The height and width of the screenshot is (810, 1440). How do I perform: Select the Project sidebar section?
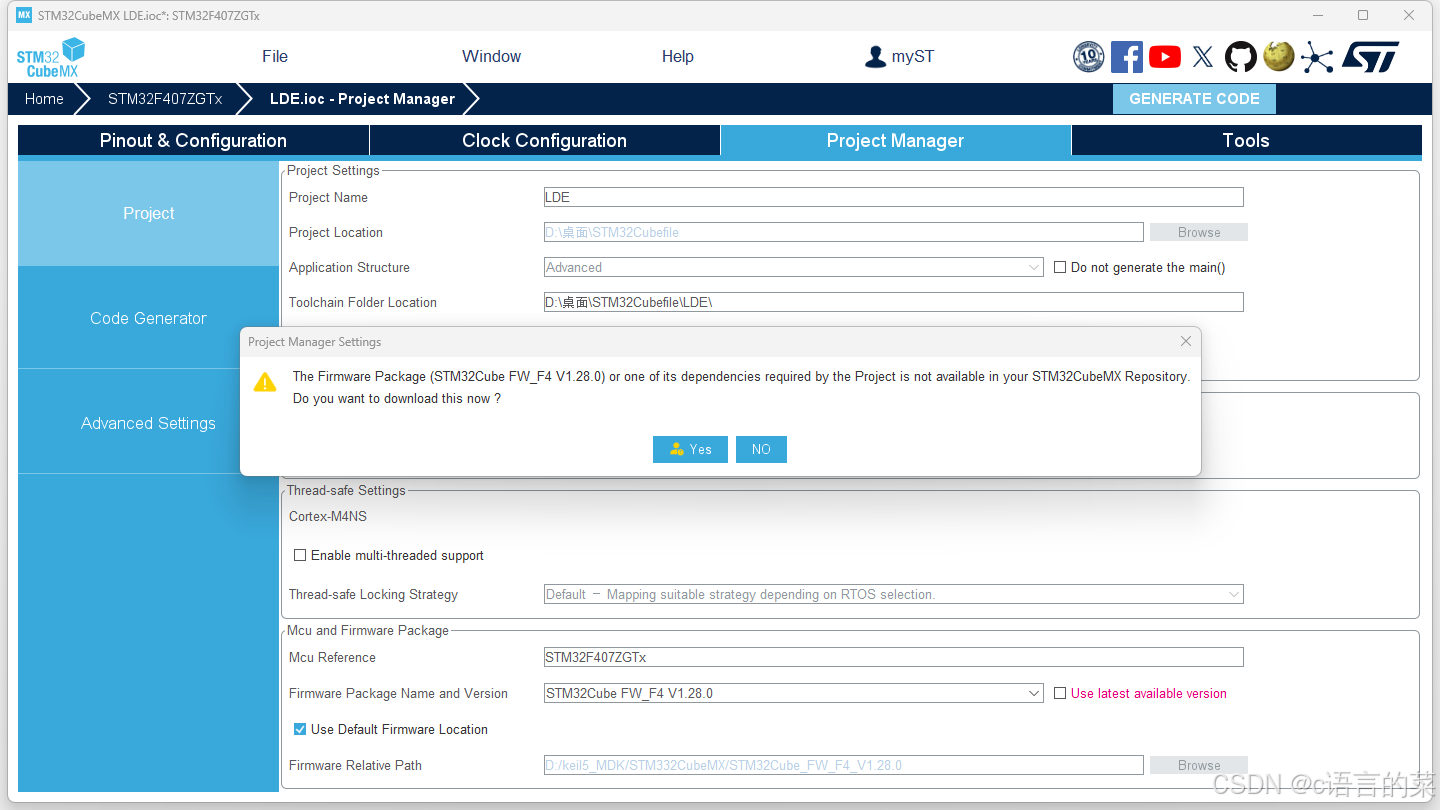pos(148,213)
